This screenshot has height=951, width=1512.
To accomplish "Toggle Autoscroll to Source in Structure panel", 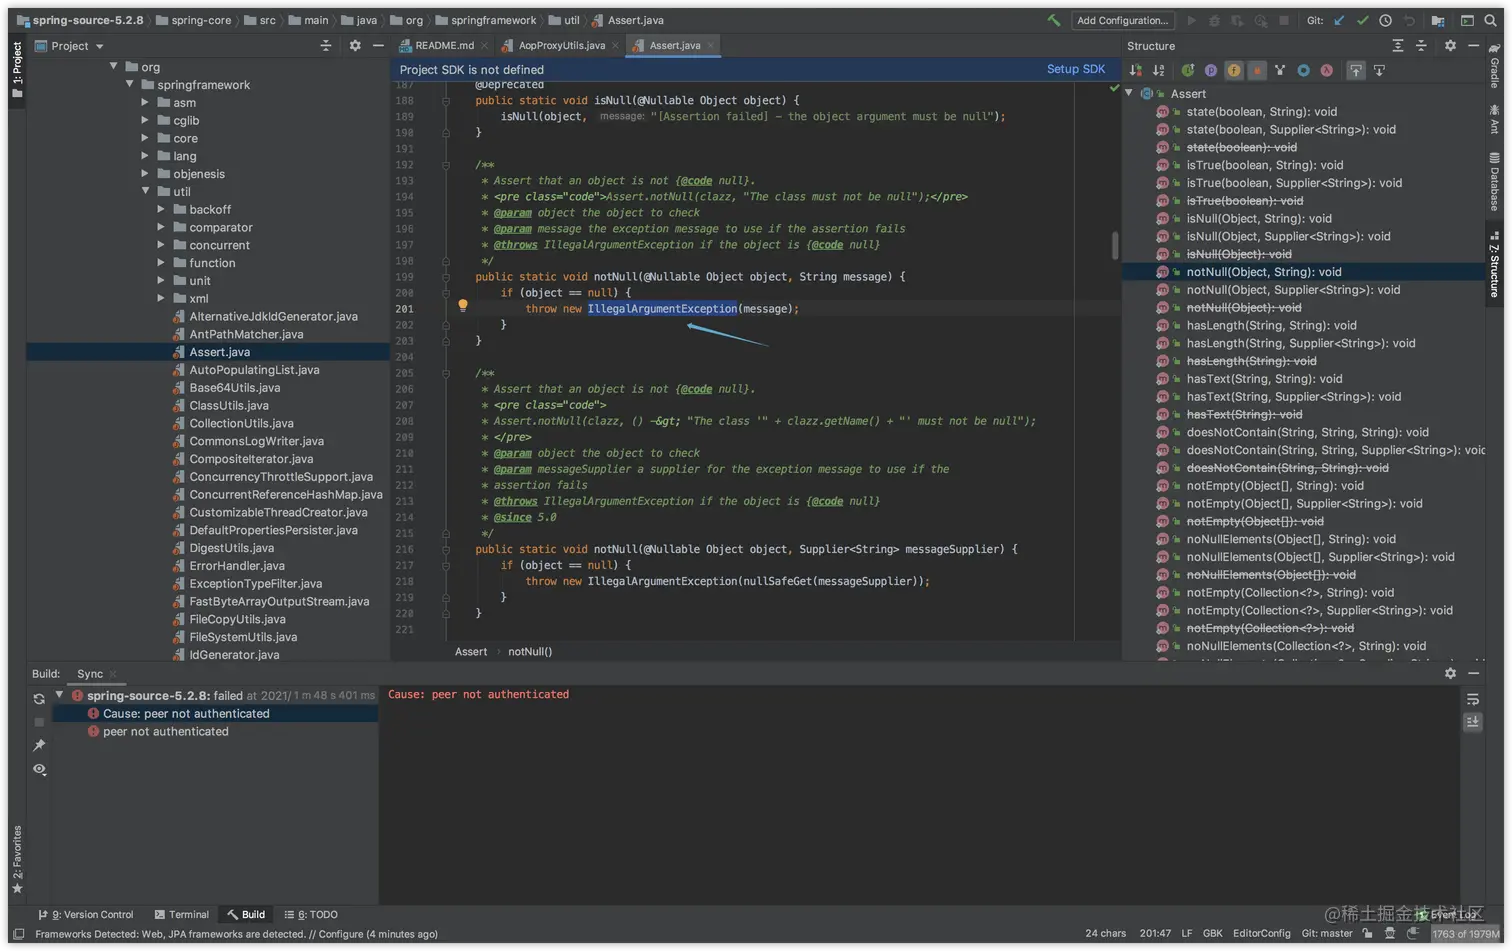I will [x=1356, y=70].
